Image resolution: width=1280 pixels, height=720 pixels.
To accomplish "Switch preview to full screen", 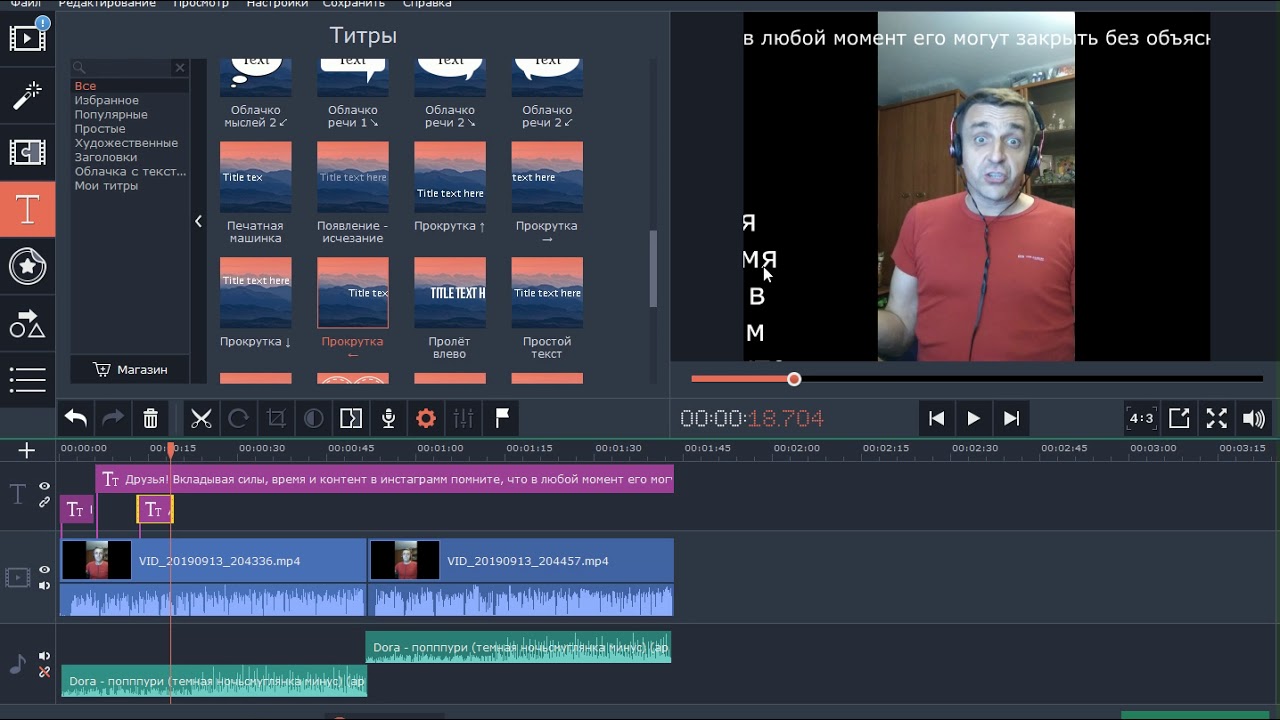I will click(x=1216, y=418).
